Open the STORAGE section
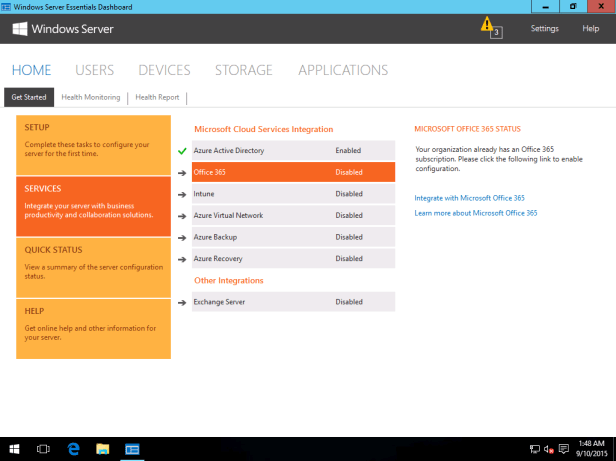Screen dimensions: 616x461 click(243, 70)
